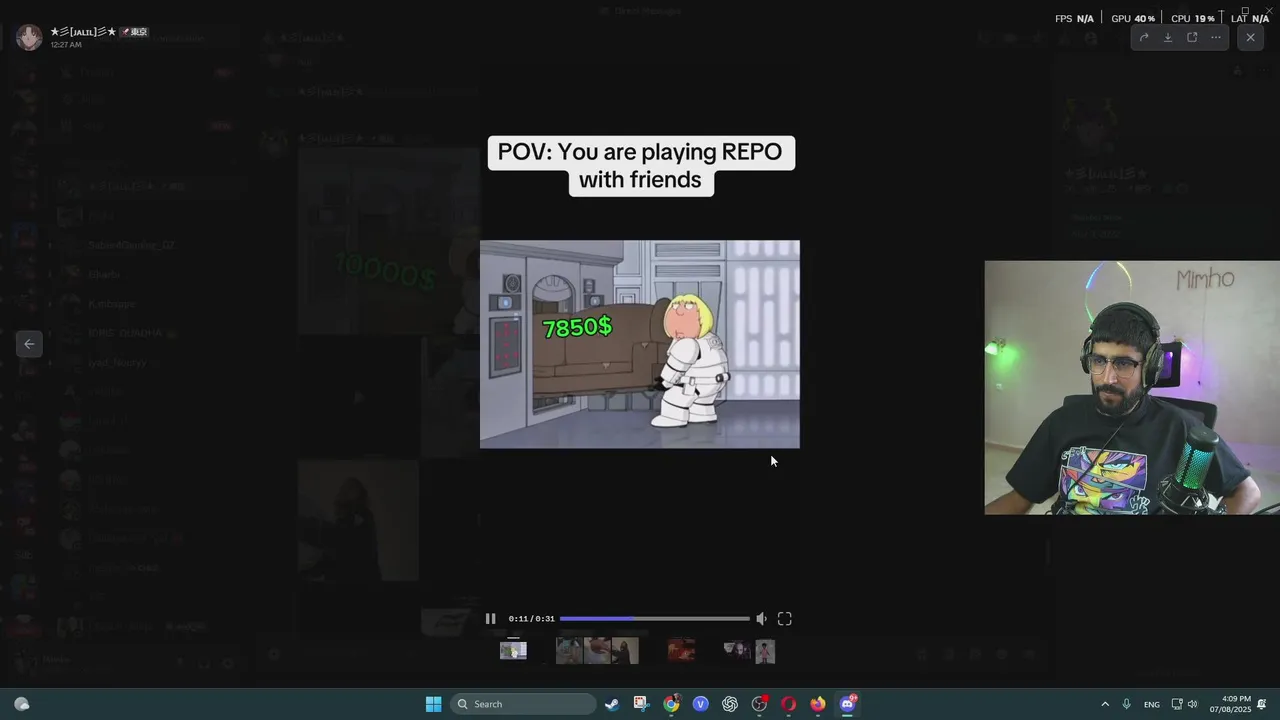Open the weather widget in taskbar corner
The width and height of the screenshot is (1280, 720).
coord(22,704)
